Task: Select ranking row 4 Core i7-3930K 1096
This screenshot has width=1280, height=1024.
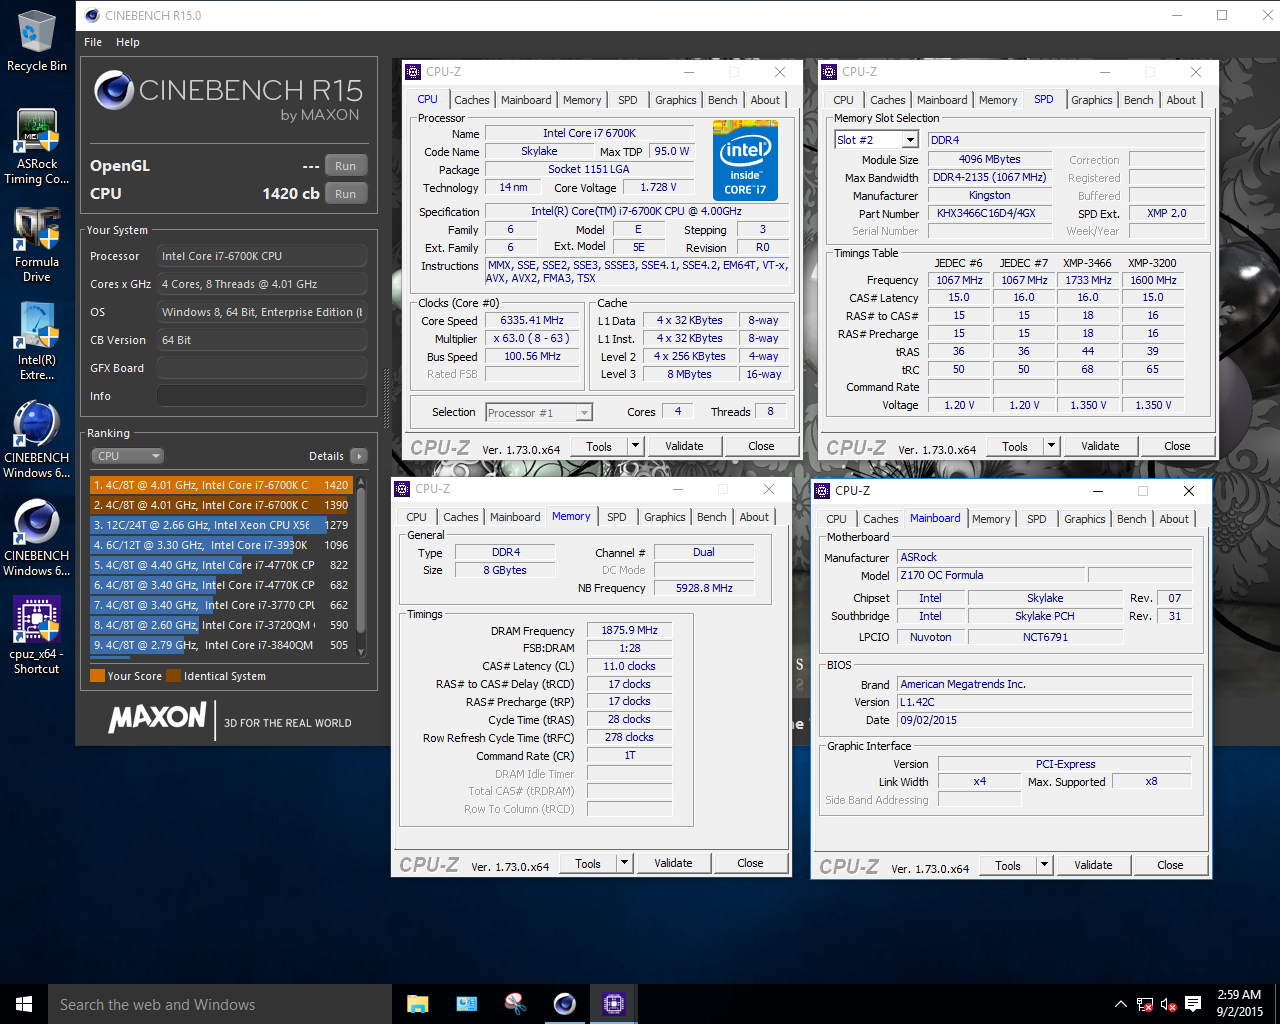Action: (221, 545)
